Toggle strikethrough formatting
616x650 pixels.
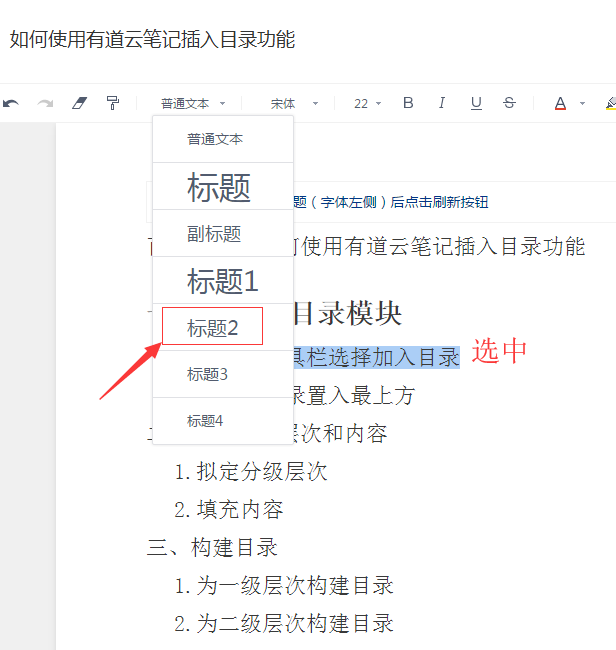509,103
